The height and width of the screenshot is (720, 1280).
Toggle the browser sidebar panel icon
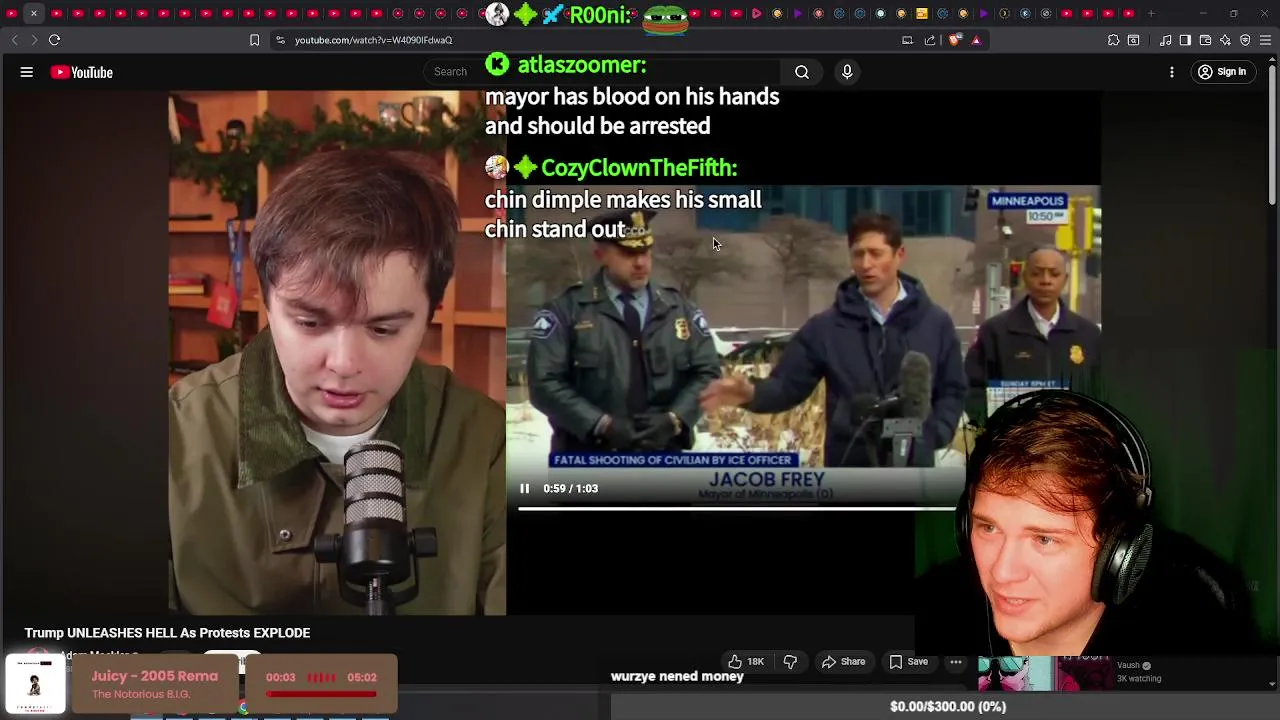pos(1185,40)
